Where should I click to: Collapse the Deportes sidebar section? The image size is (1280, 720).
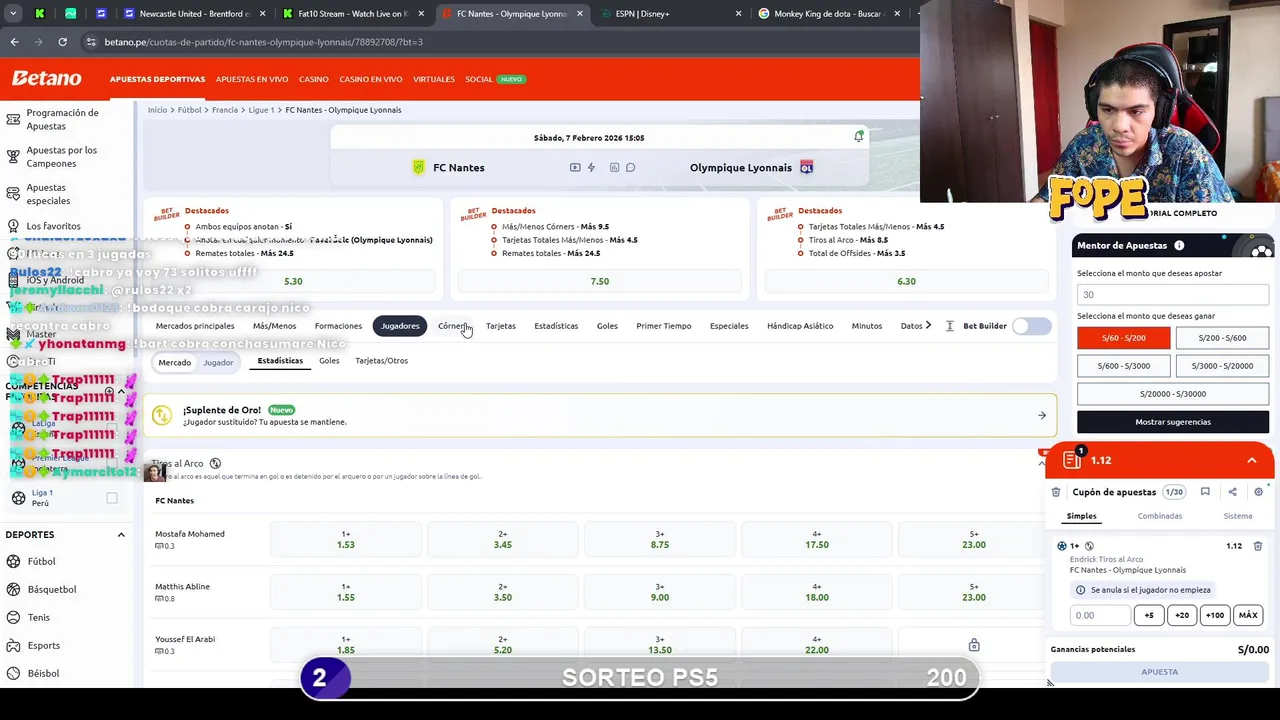(121, 535)
